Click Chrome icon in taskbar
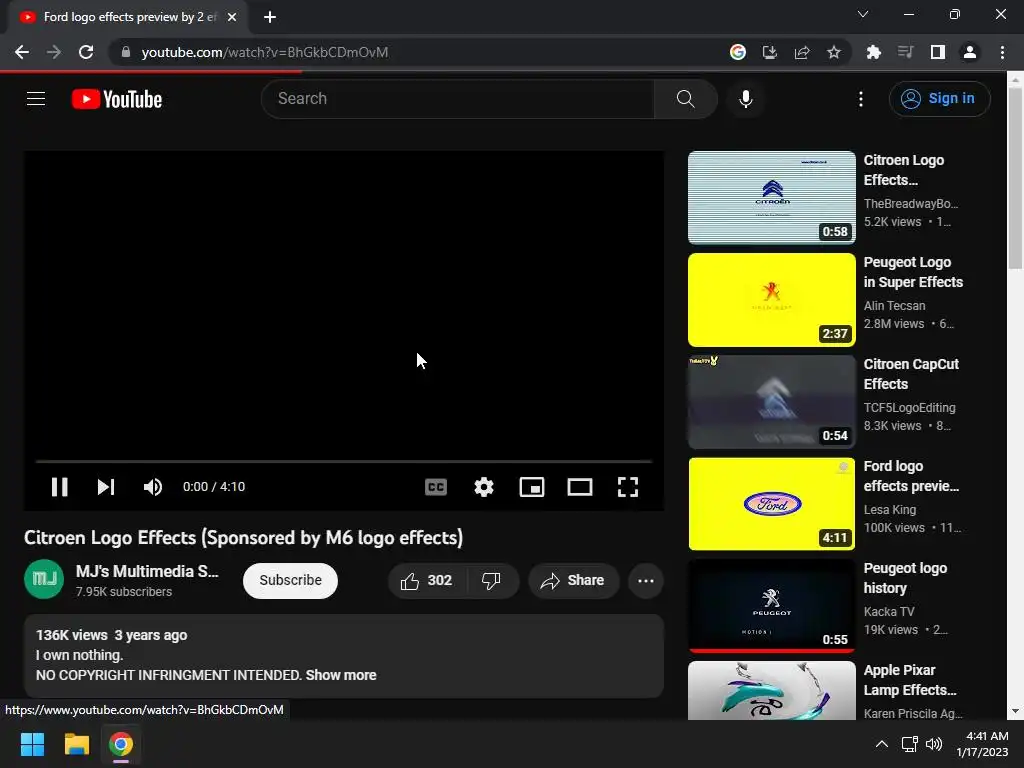 point(121,744)
